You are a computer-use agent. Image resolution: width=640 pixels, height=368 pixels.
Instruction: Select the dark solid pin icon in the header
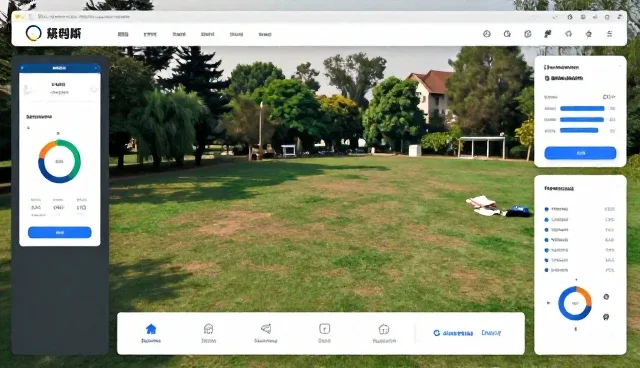(548, 34)
